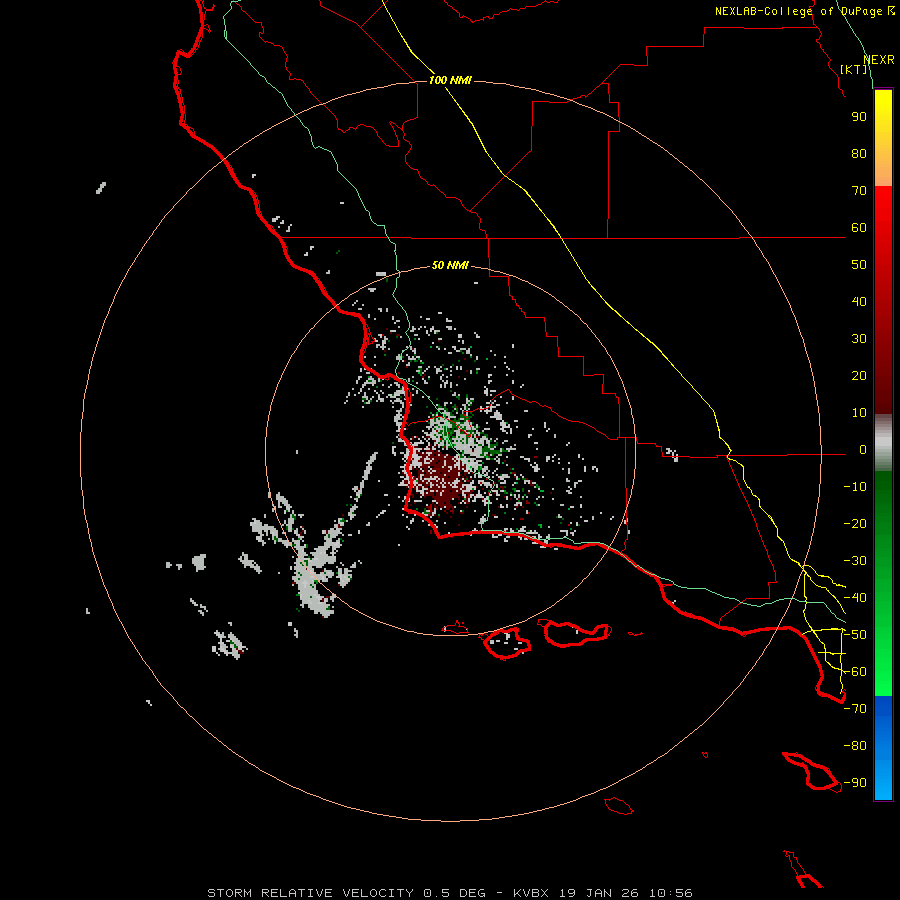The height and width of the screenshot is (900, 900).
Task: Click the NEXR label above the scale
Action: 879,59
